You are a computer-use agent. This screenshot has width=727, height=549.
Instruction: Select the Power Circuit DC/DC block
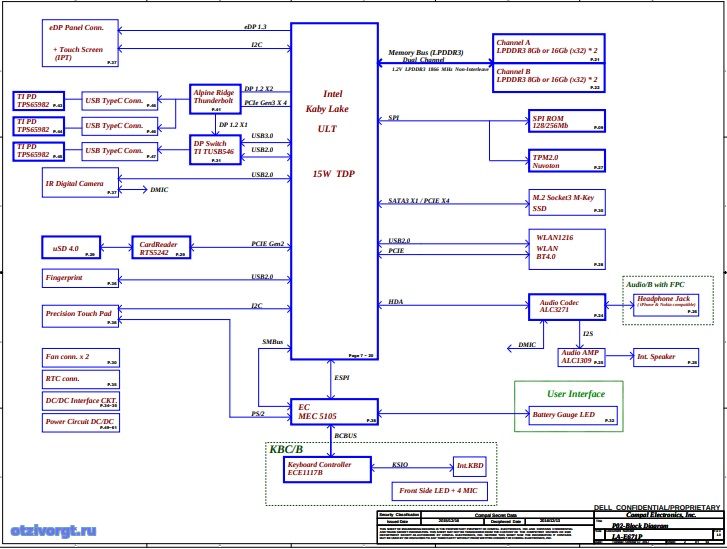pos(81,423)
